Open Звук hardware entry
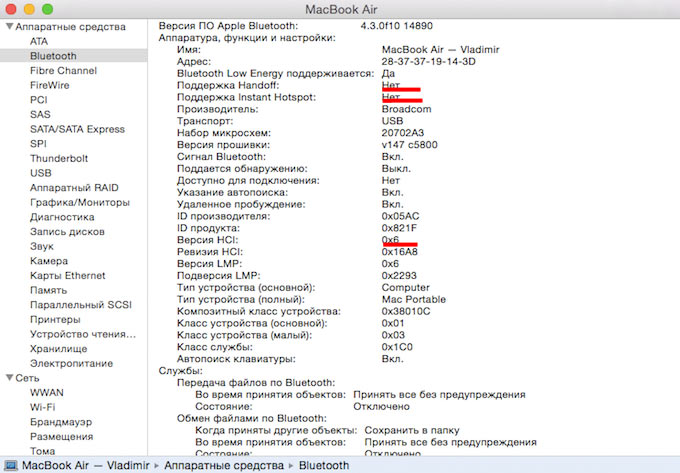This screenshot has height=473, width=680. click(42, 246)
